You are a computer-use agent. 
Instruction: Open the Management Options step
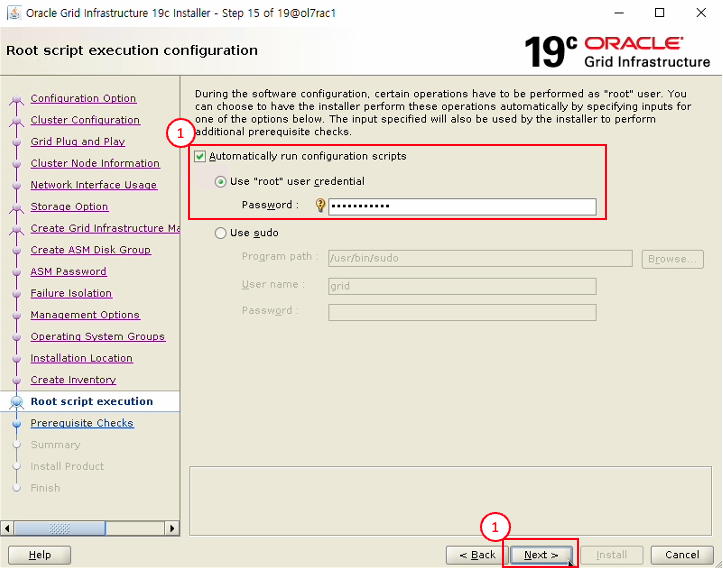point(85,315)
